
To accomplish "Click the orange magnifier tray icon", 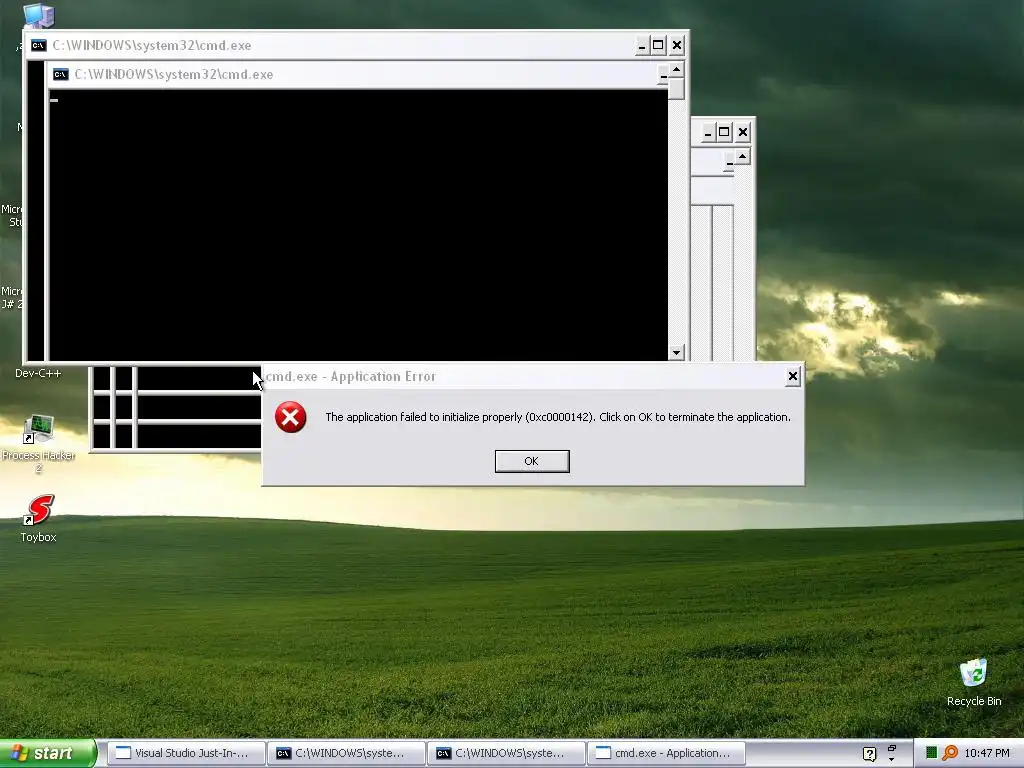I will 950,753.
